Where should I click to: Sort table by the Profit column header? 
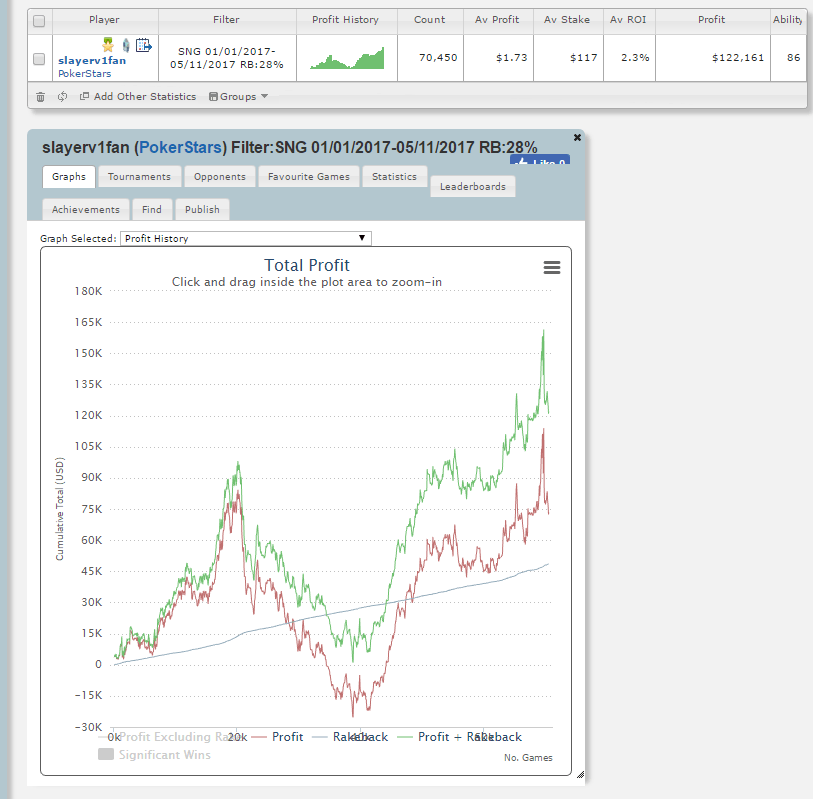pos(712,20)
